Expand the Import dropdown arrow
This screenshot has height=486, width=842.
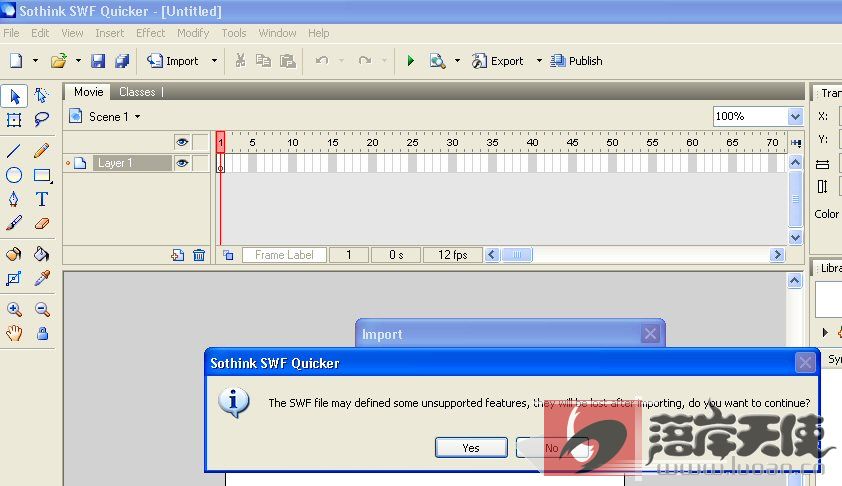tap(214, 61)
